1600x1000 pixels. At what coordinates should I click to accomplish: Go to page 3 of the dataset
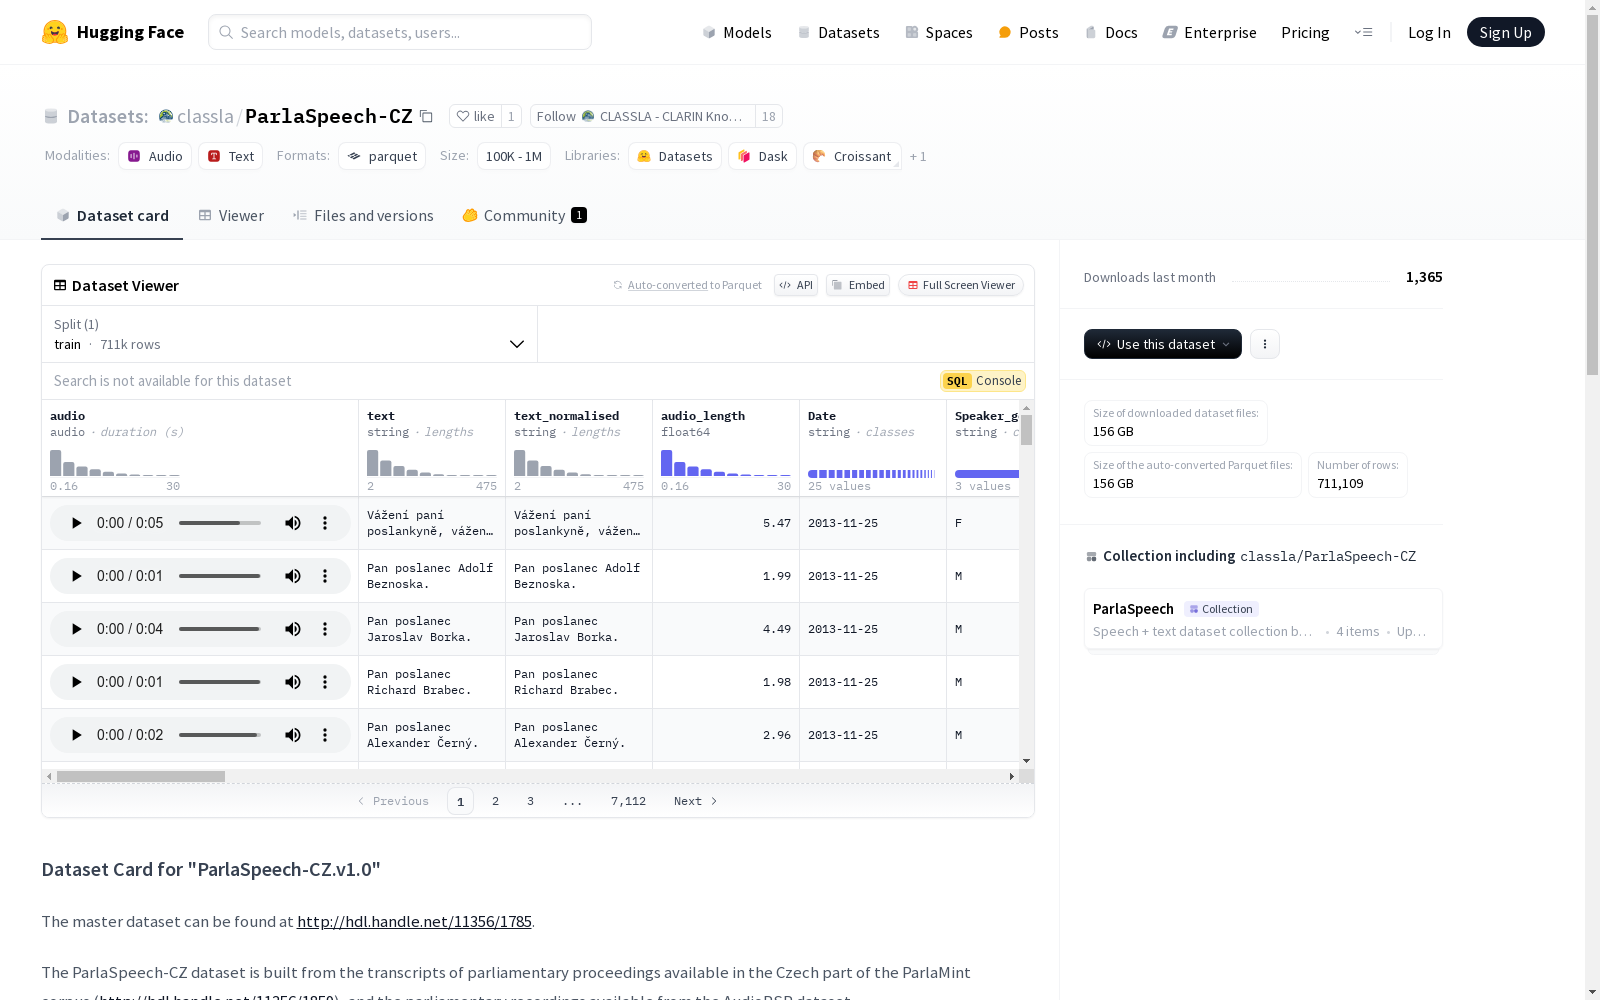(x=530, y=801)
